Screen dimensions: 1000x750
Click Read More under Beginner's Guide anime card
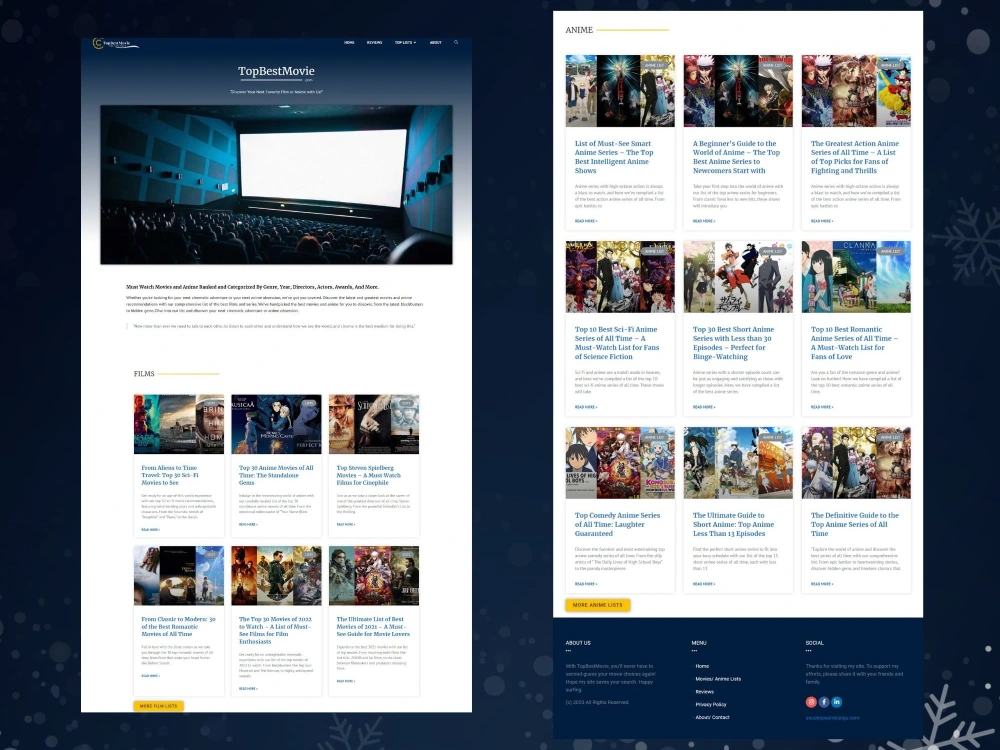click(x=704, y=221)
